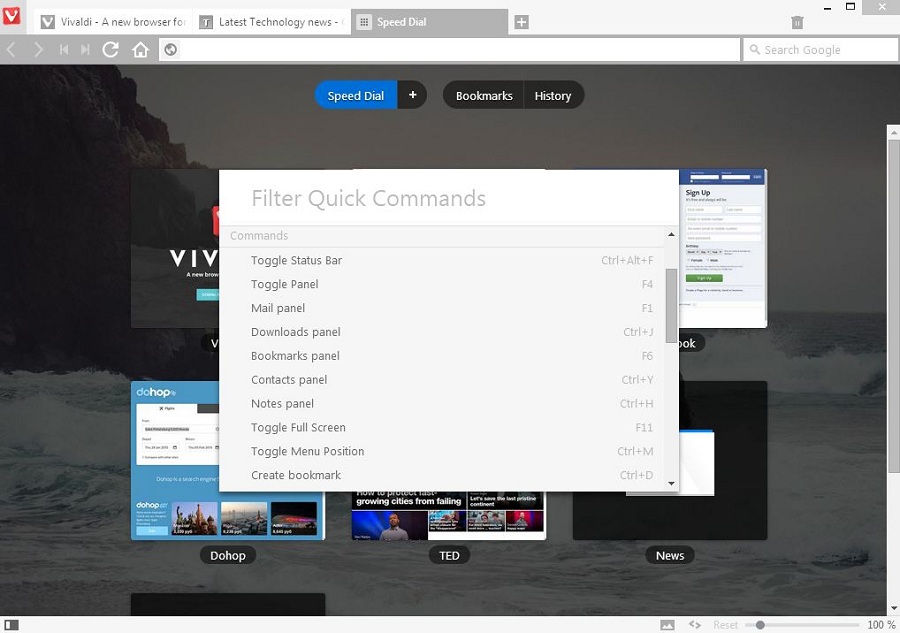Select the Speed Dial tab in tab bar

click(x=429, y=22)
